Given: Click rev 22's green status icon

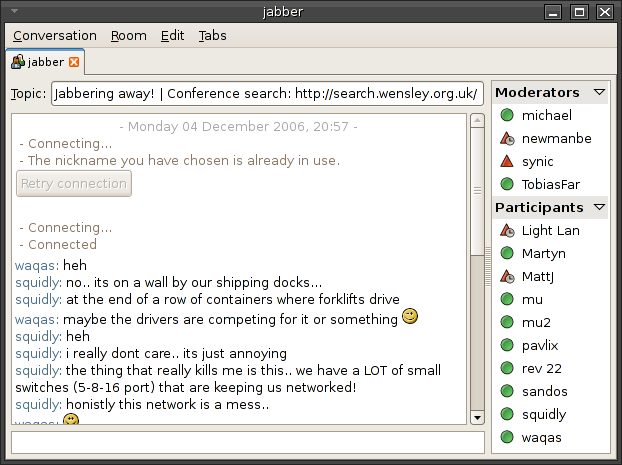Looking at the screenshot, I should coord(507,368).
